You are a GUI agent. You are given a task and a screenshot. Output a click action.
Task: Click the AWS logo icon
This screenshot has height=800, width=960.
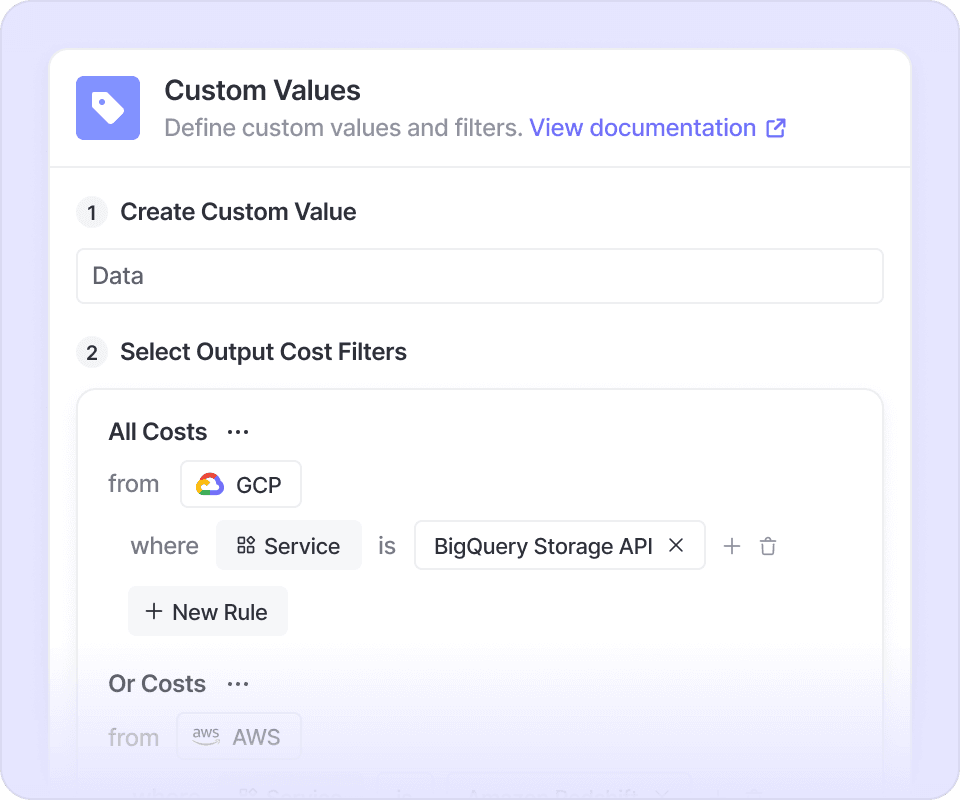[x=206, y=738]
